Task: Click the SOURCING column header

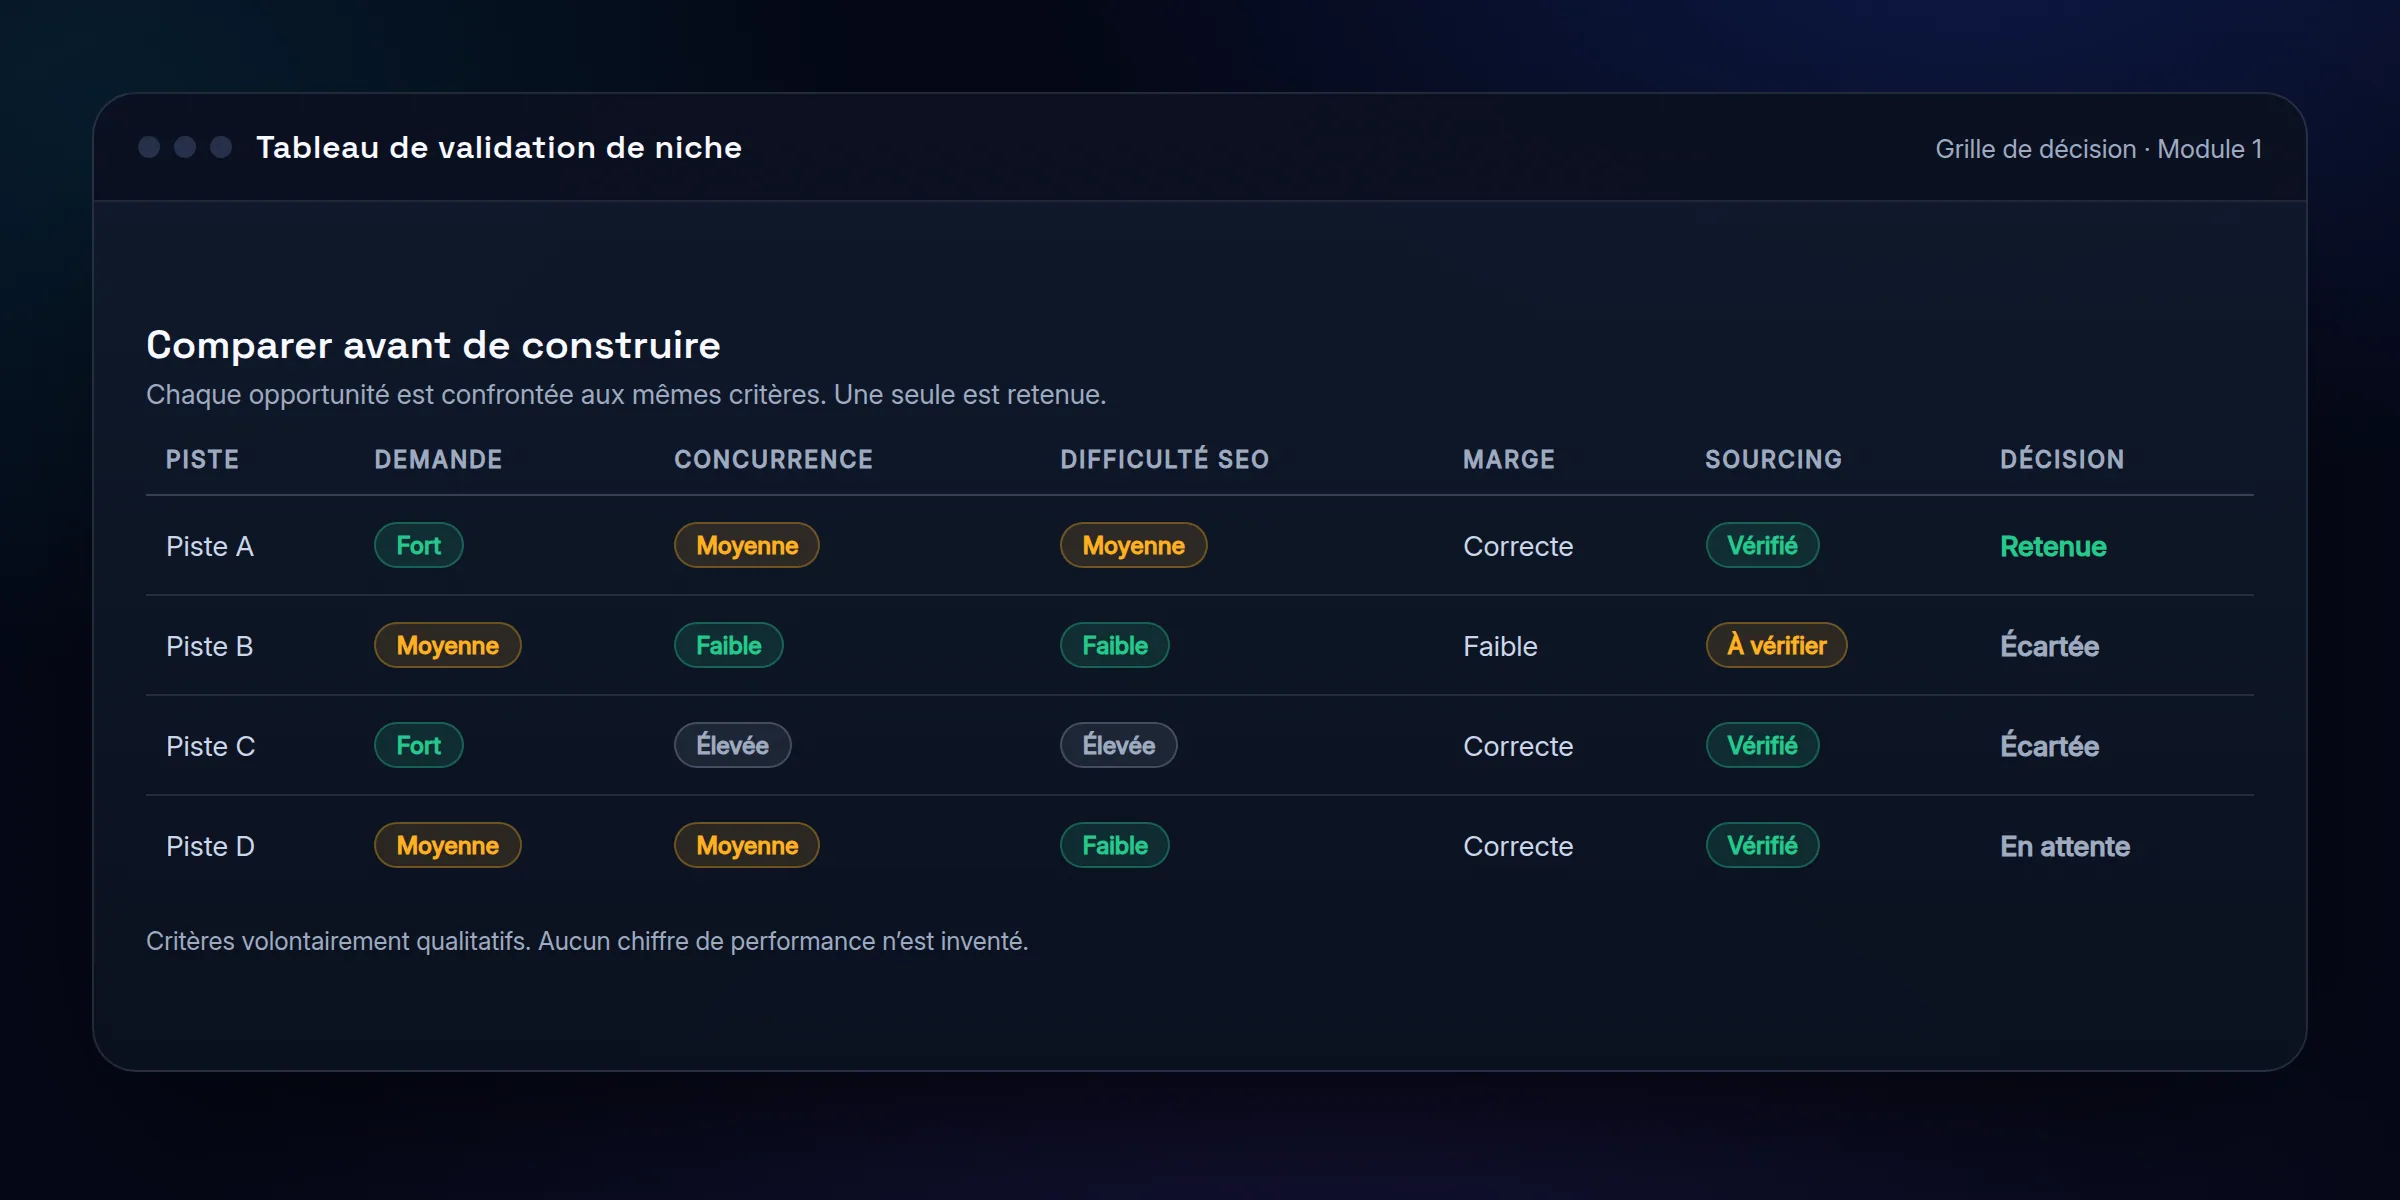Action: pos(1773,459)
